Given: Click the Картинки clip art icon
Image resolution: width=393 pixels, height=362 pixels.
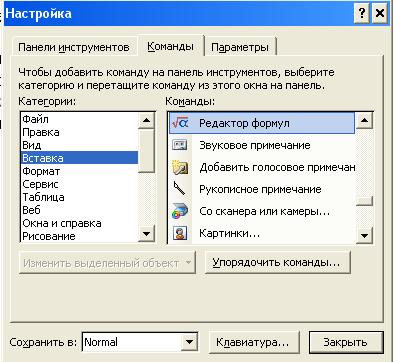Looking at the screenshot, I should [x=180, y=233].
